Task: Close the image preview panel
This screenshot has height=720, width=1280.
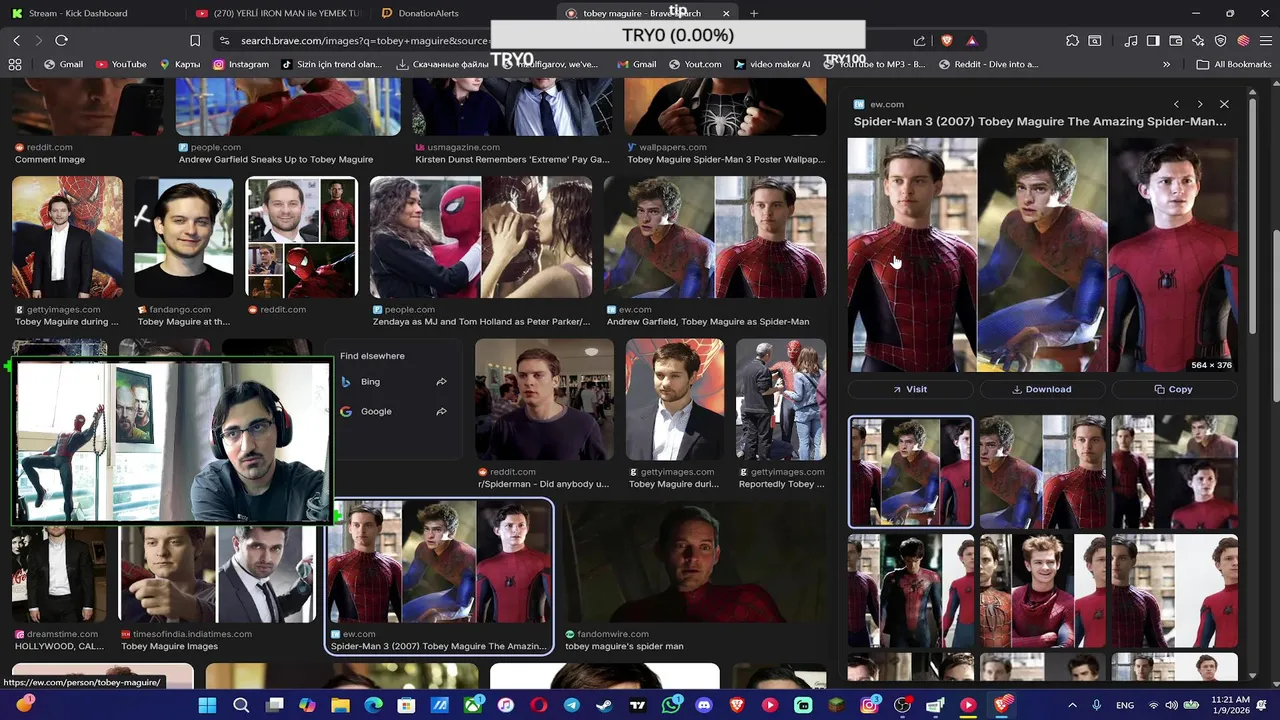Action: (x=1224, y=104)
